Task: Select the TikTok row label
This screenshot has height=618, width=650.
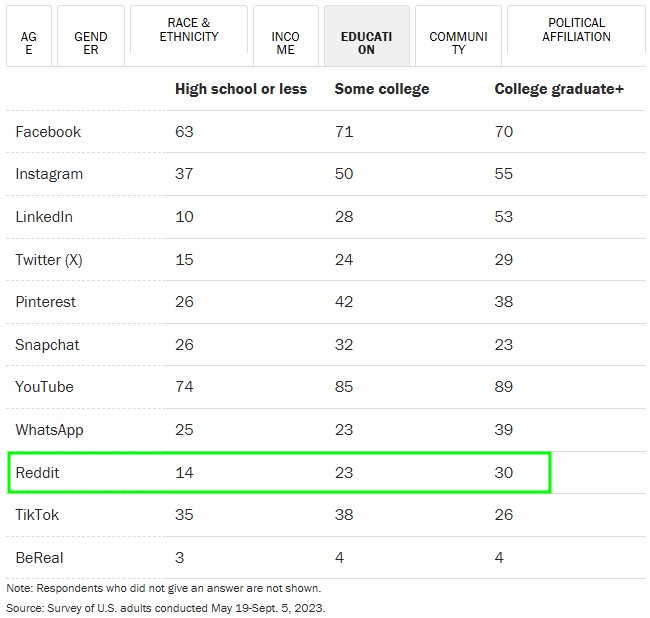Action: coord(38,515)
